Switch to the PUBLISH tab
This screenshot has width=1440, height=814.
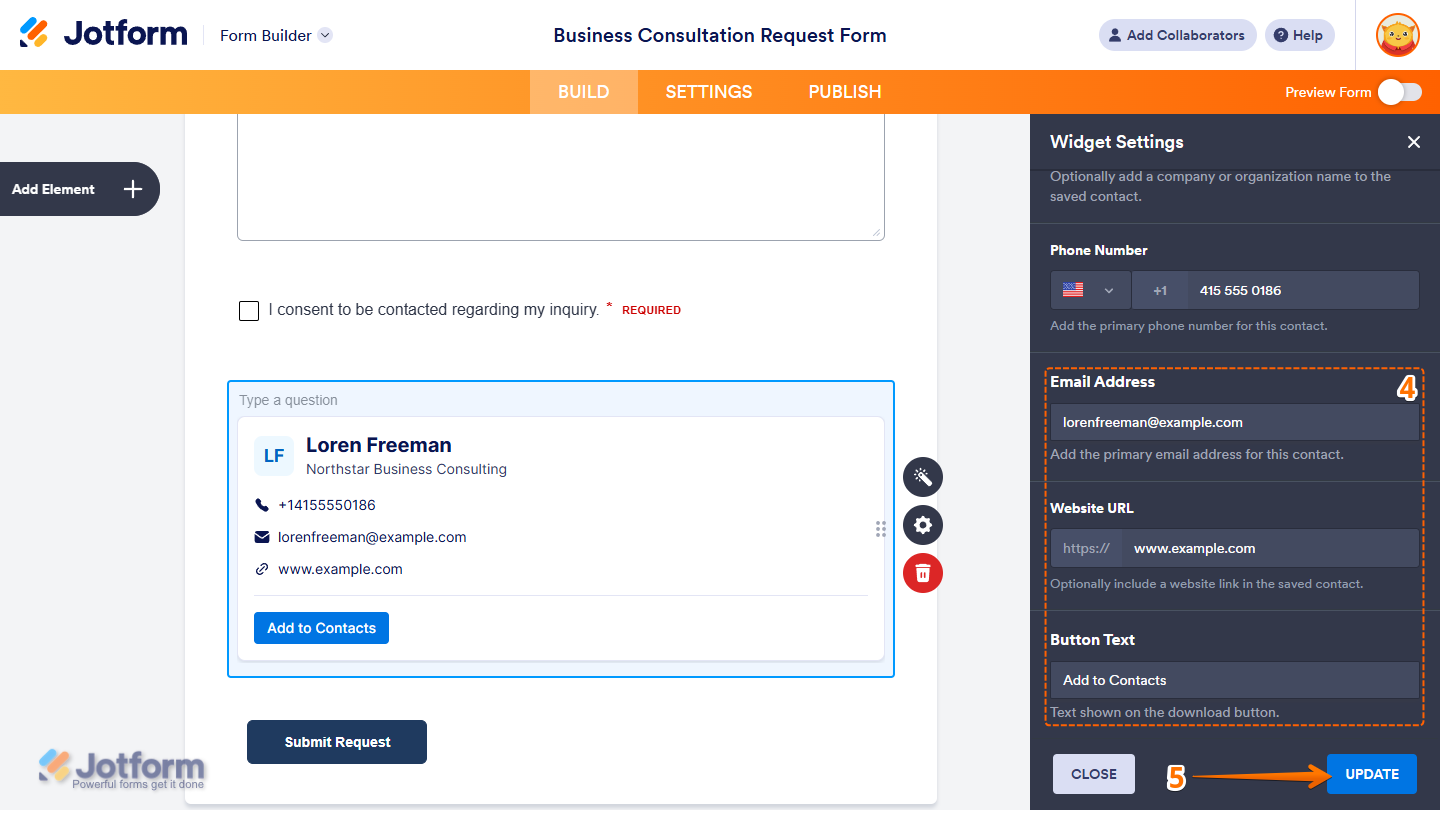click(845, 92)
